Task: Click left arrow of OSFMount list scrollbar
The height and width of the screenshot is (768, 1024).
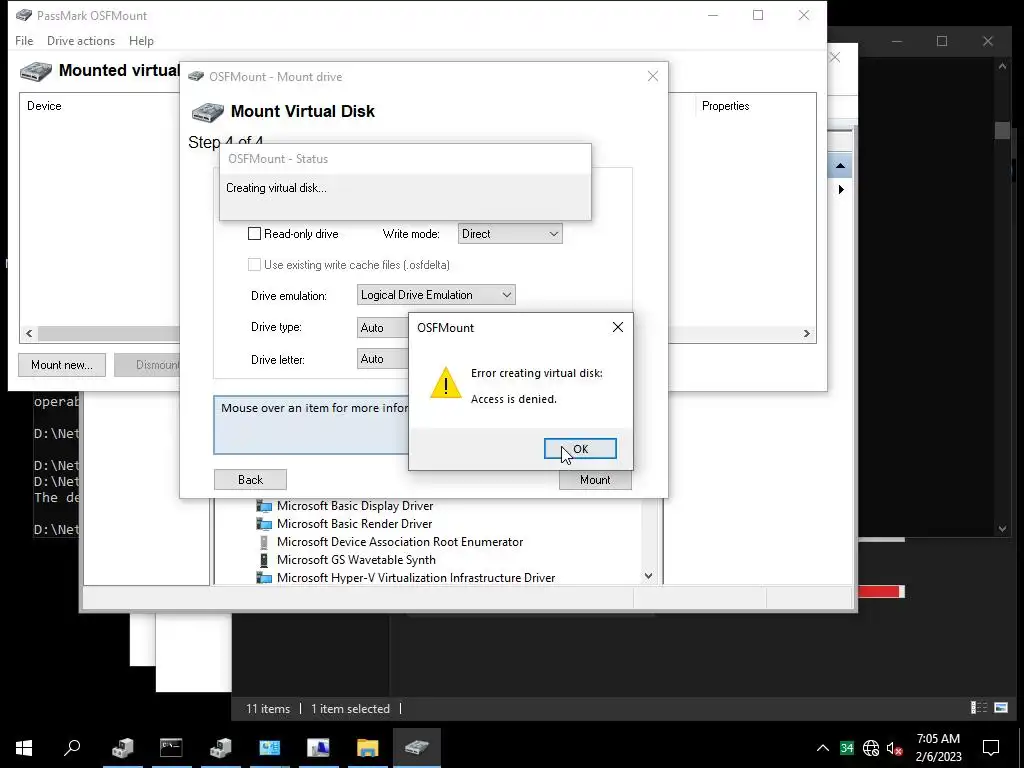Action: (x=29, y=334)
